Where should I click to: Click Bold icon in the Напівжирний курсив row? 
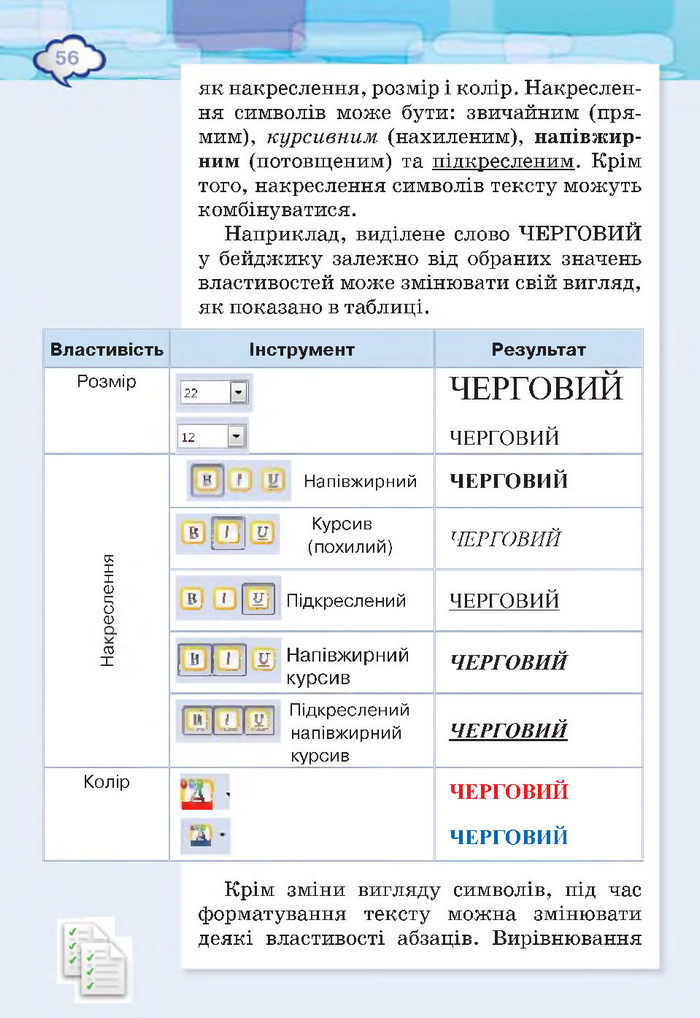[195, 659]
